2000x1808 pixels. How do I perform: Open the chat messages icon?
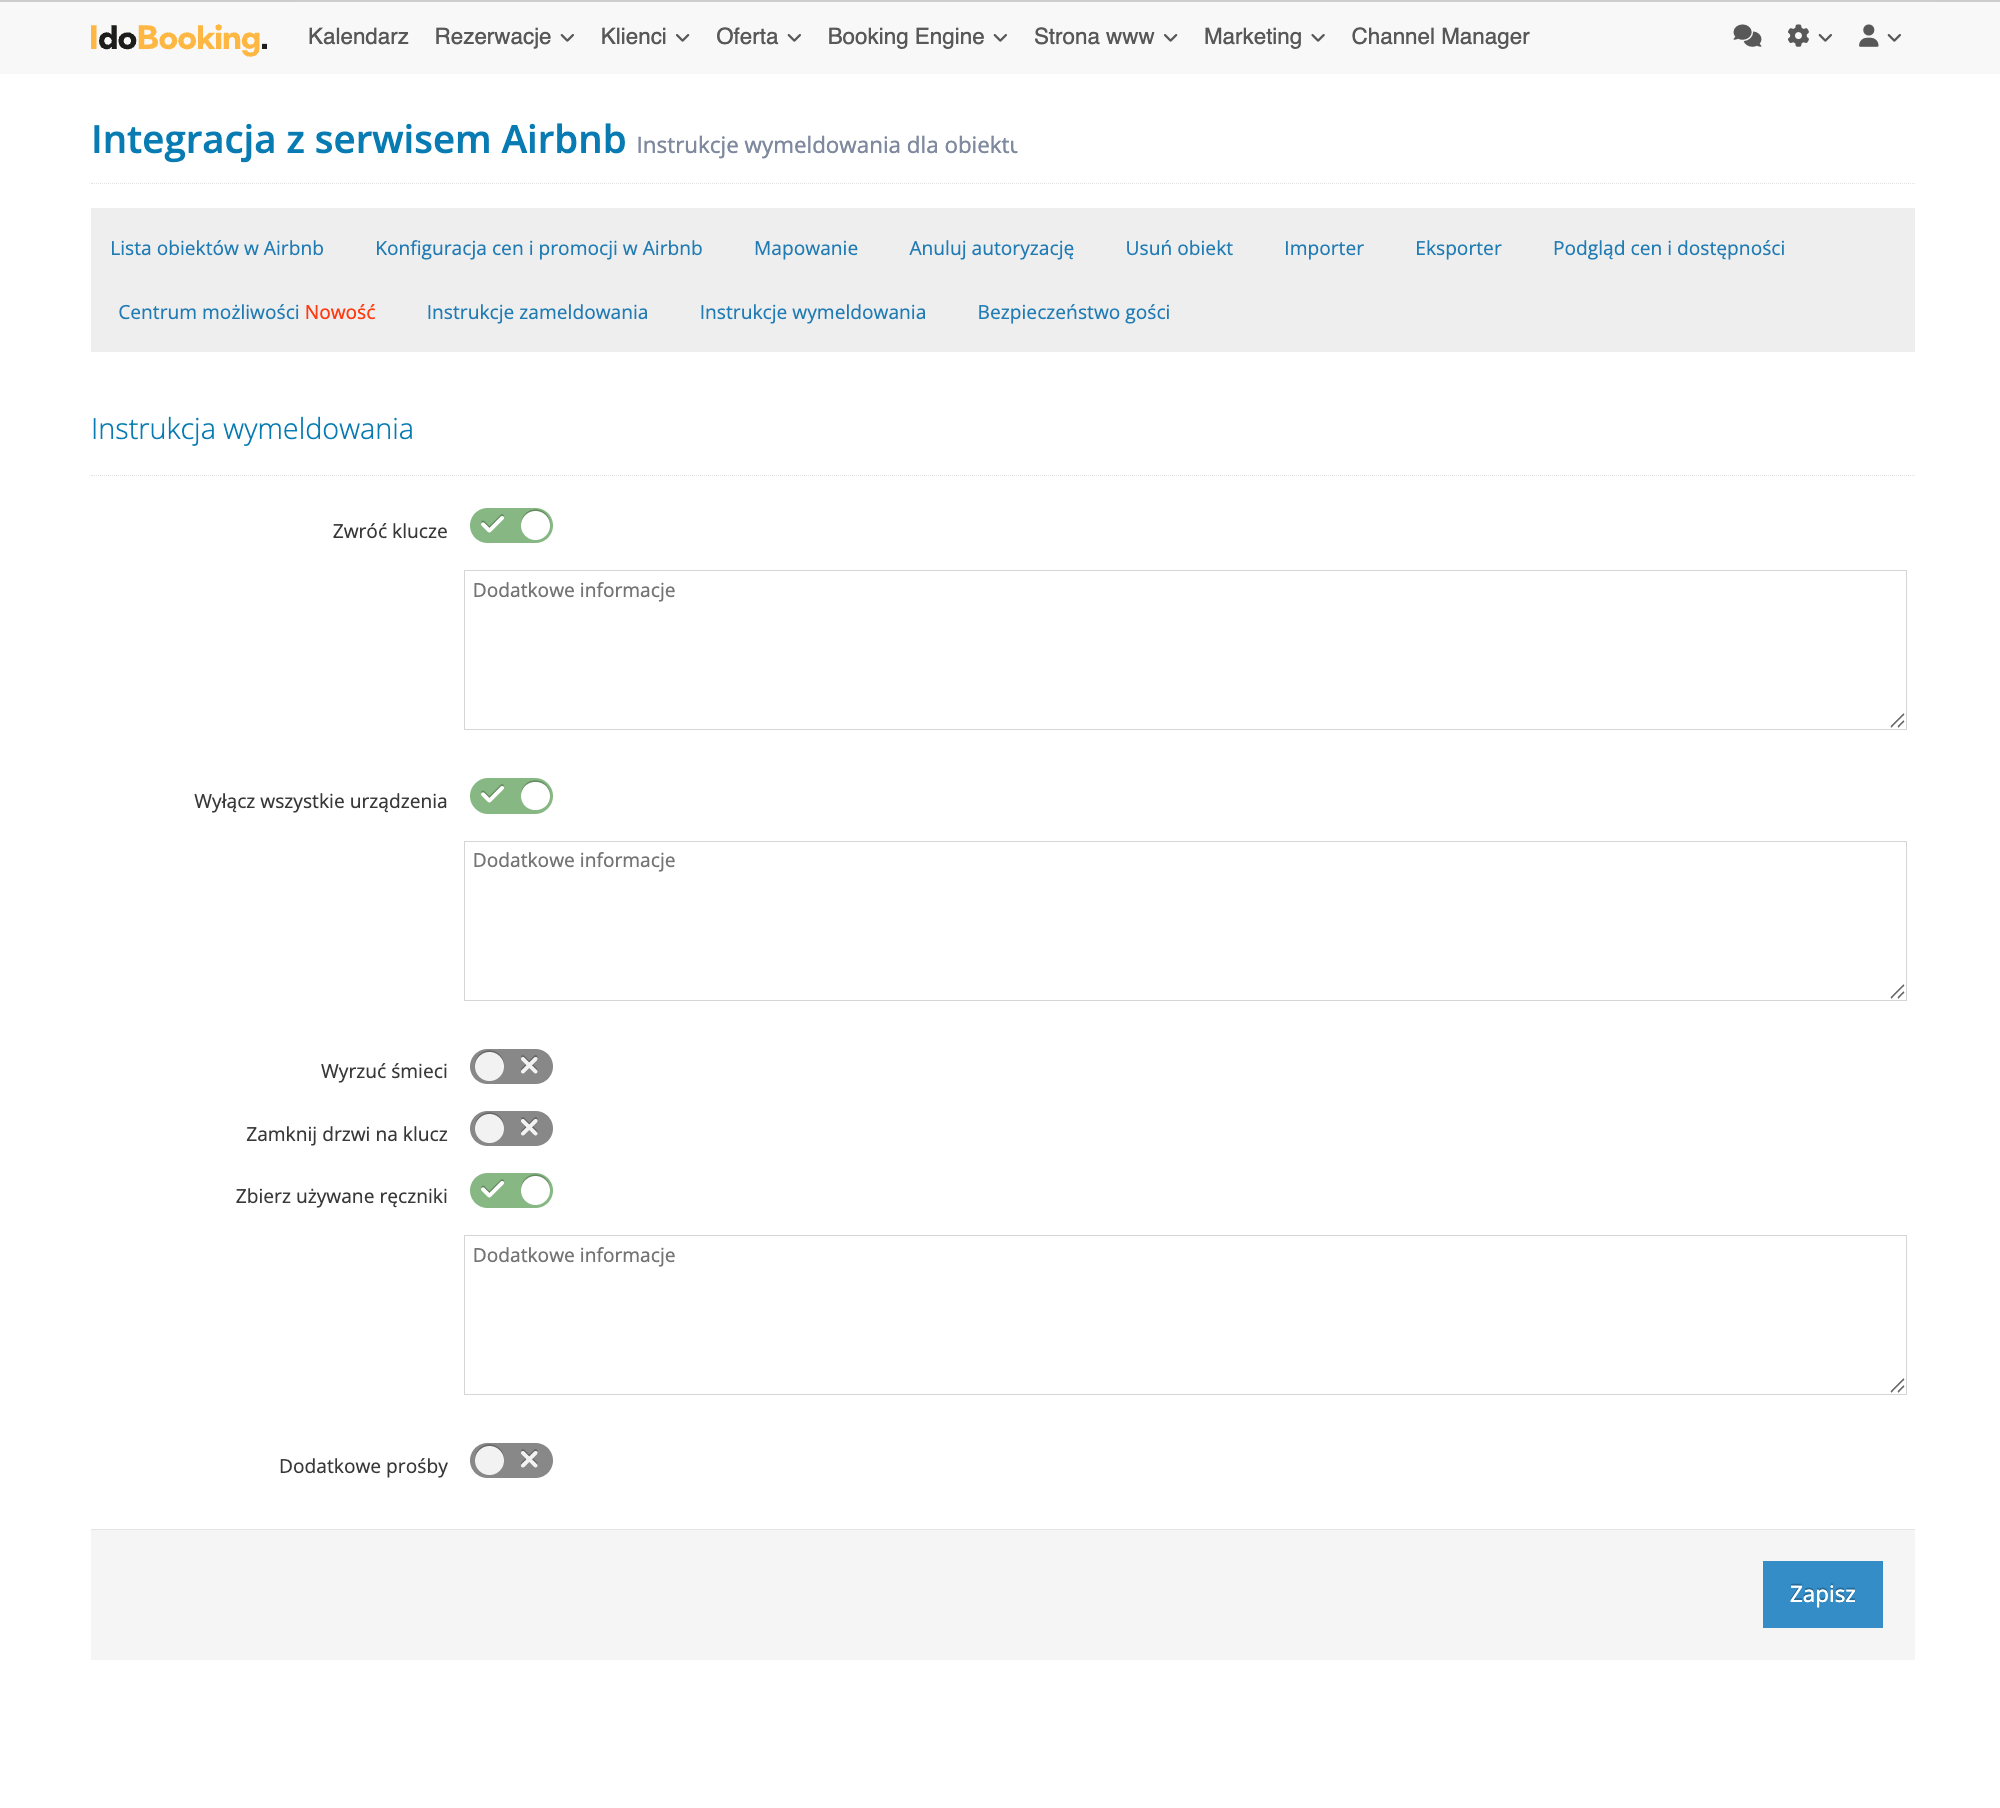coord(1746,37)
